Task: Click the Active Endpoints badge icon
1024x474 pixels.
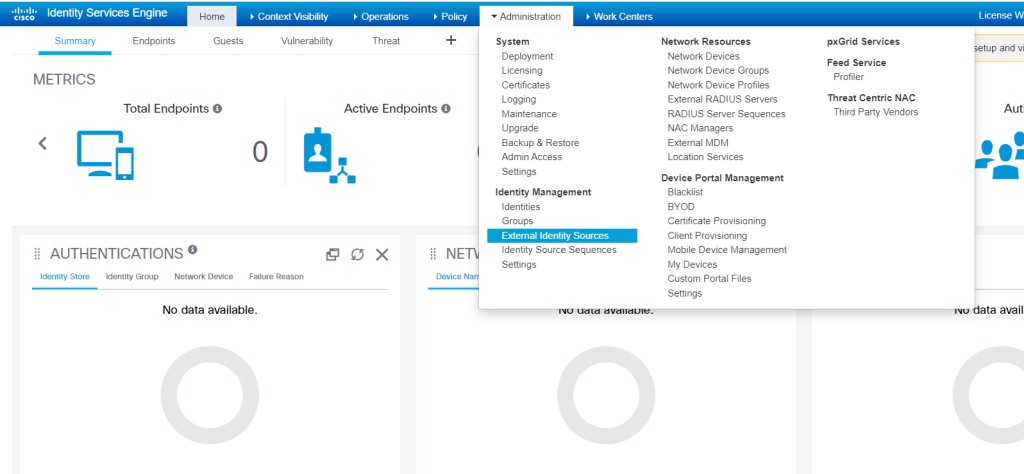Action: point(330,155)
